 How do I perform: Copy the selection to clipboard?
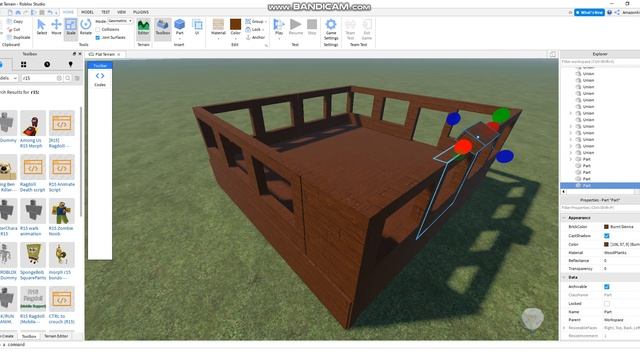(16, 21)
